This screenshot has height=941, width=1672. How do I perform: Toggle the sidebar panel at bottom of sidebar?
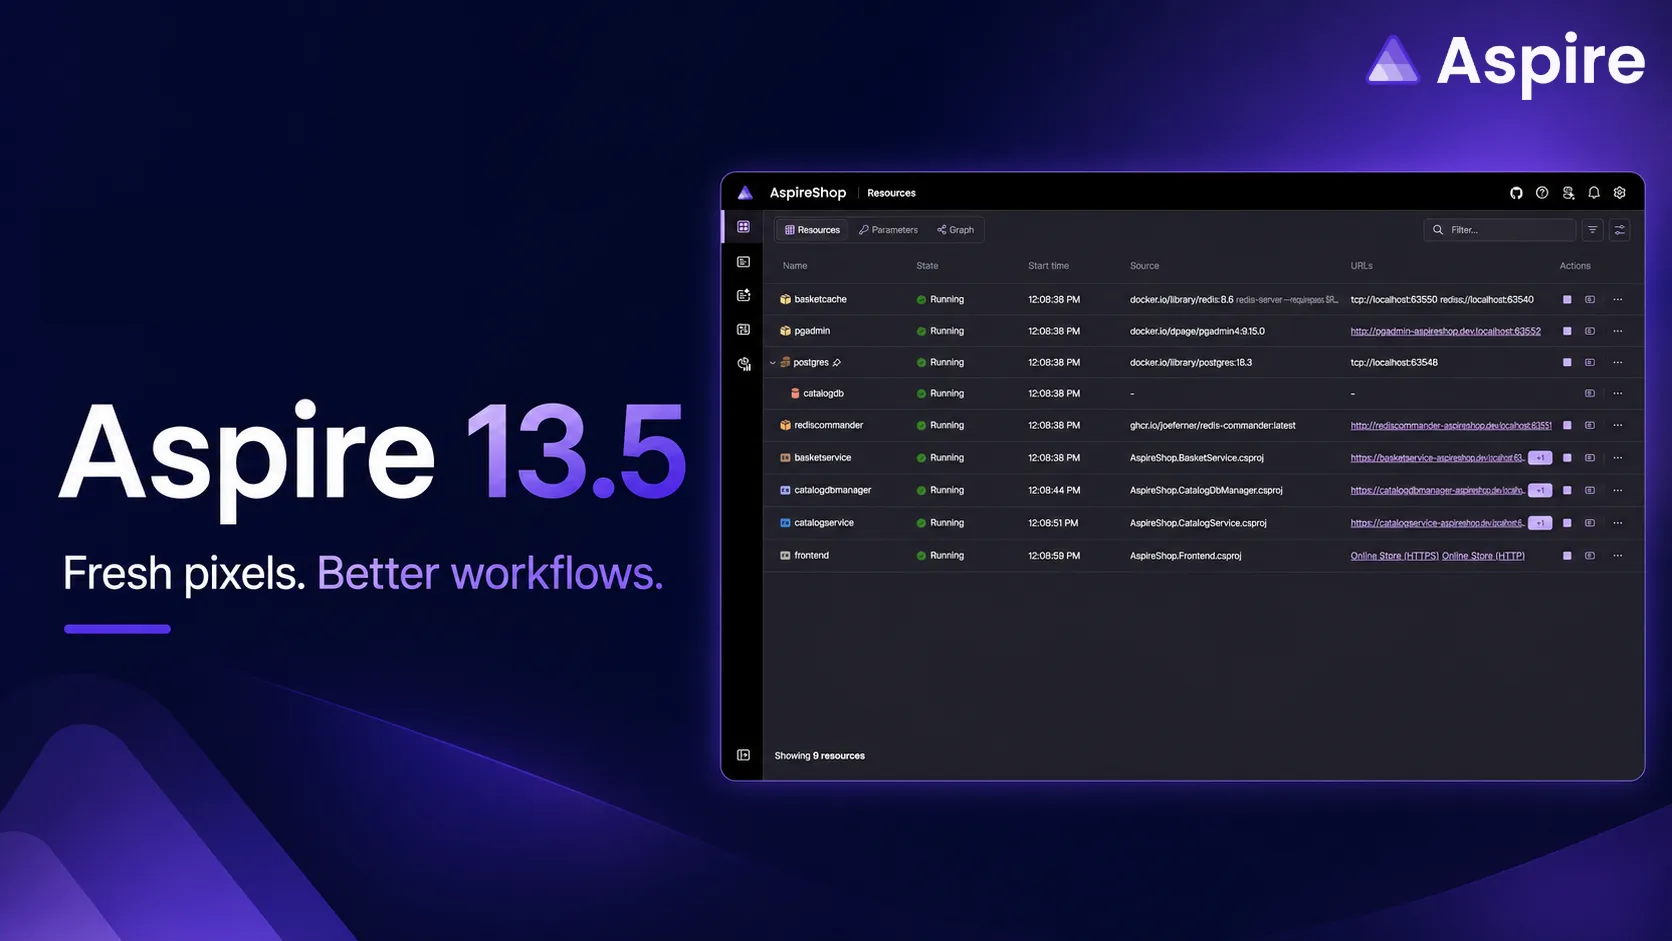tap(743, 755)
